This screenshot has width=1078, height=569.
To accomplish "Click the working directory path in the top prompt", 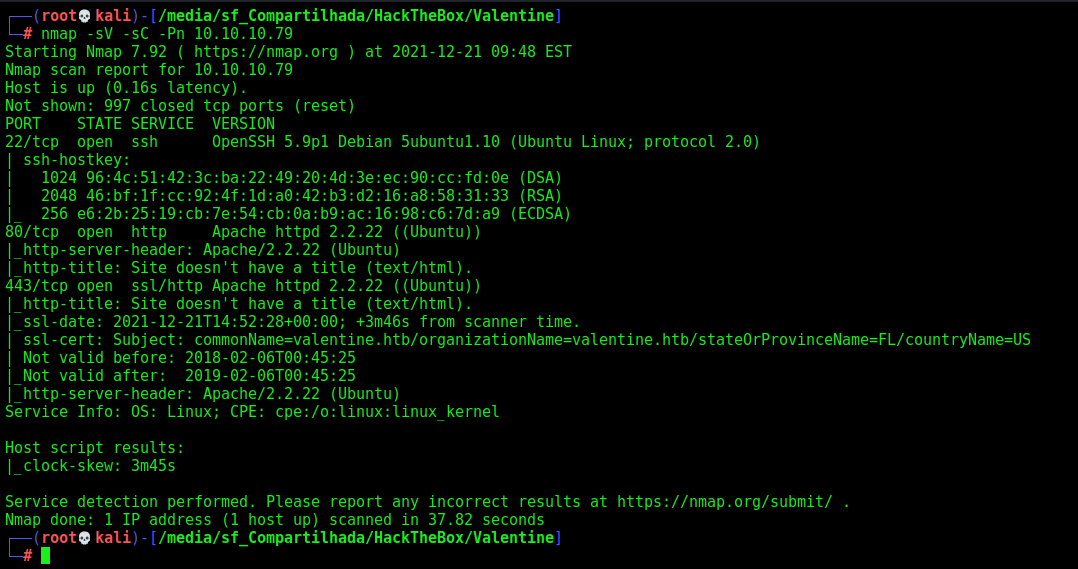I will coord(356,16).
